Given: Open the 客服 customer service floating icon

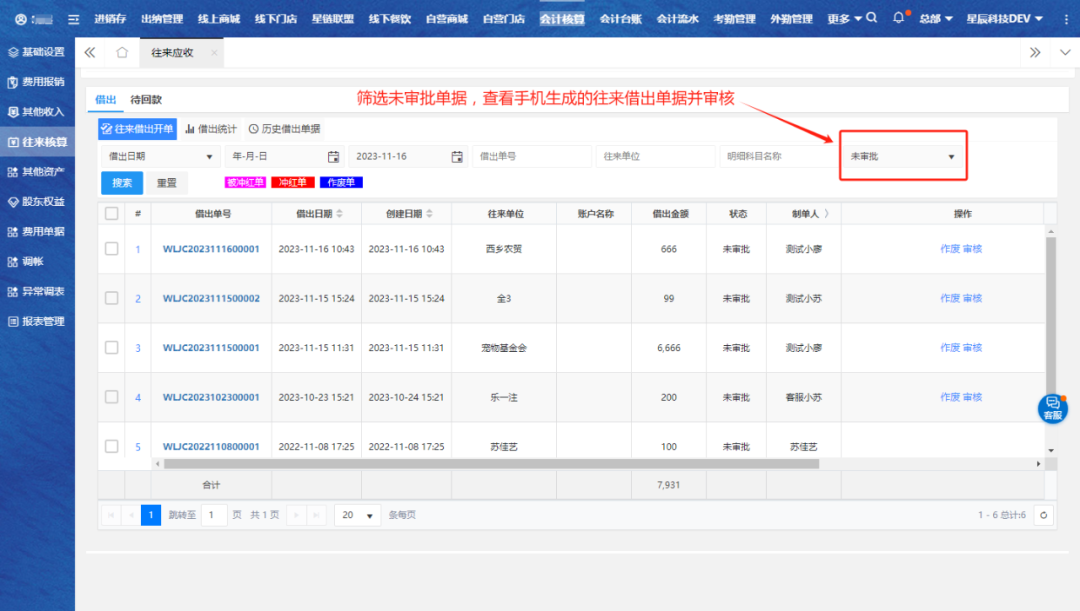Looking at the screenshot, I should pos(1052,408).
